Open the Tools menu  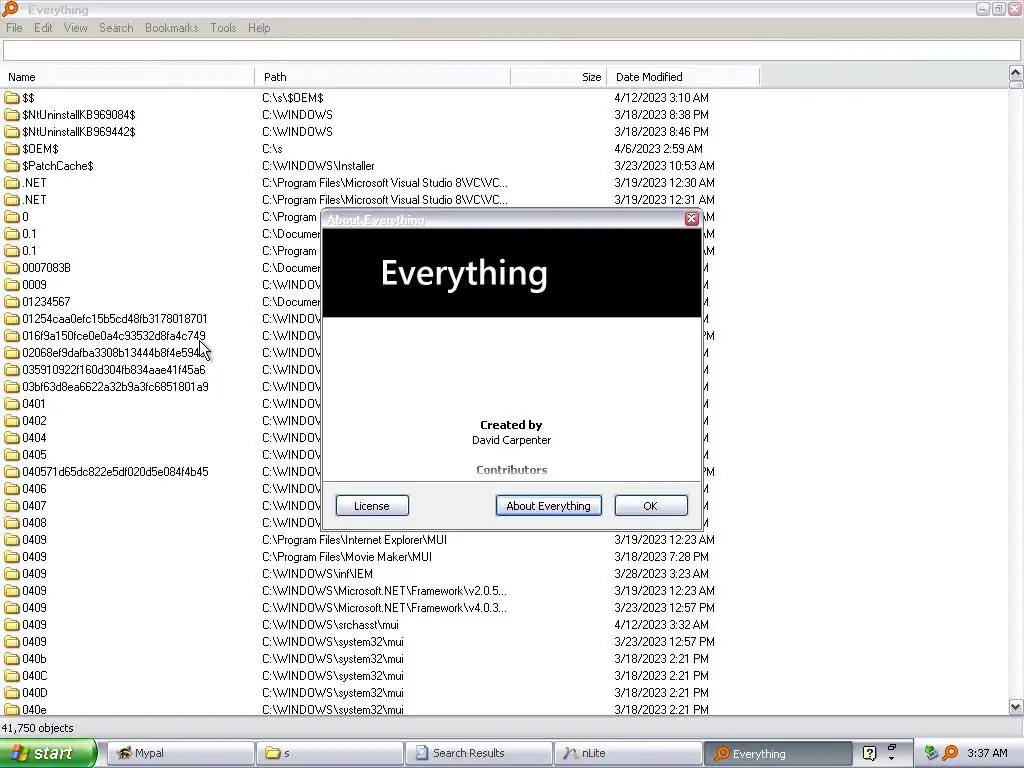point(223,28)
